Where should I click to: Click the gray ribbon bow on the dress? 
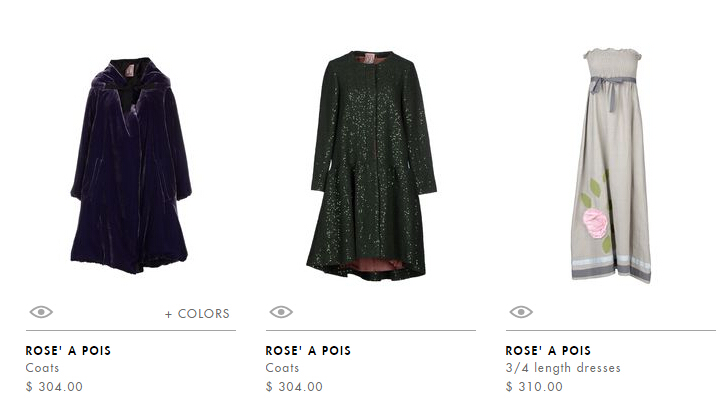[x=609, y=90]
